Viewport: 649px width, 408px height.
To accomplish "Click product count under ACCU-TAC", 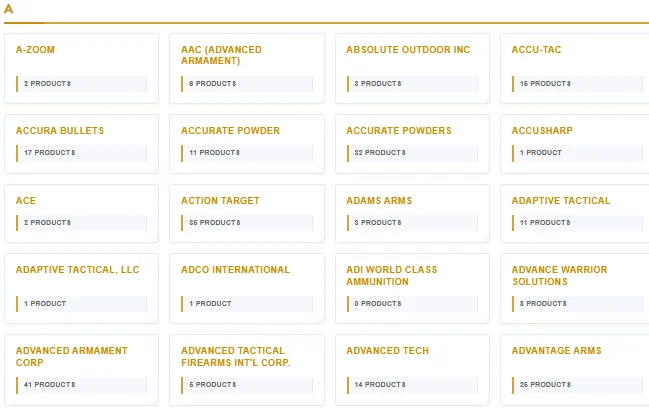I will tap(545, 84).
